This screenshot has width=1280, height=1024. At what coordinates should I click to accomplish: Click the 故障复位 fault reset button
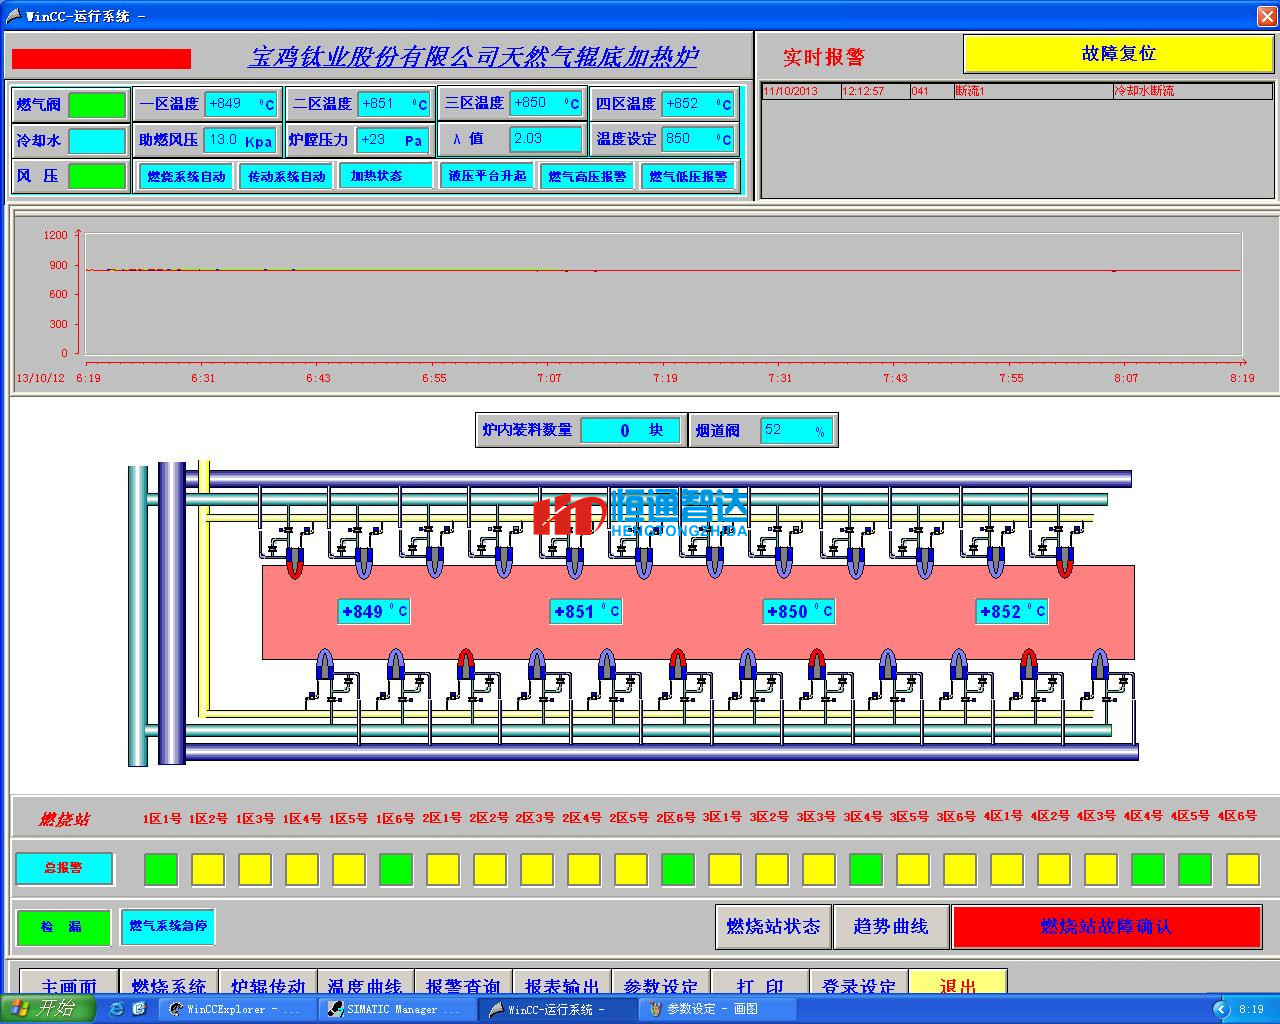pos(1119,54)
